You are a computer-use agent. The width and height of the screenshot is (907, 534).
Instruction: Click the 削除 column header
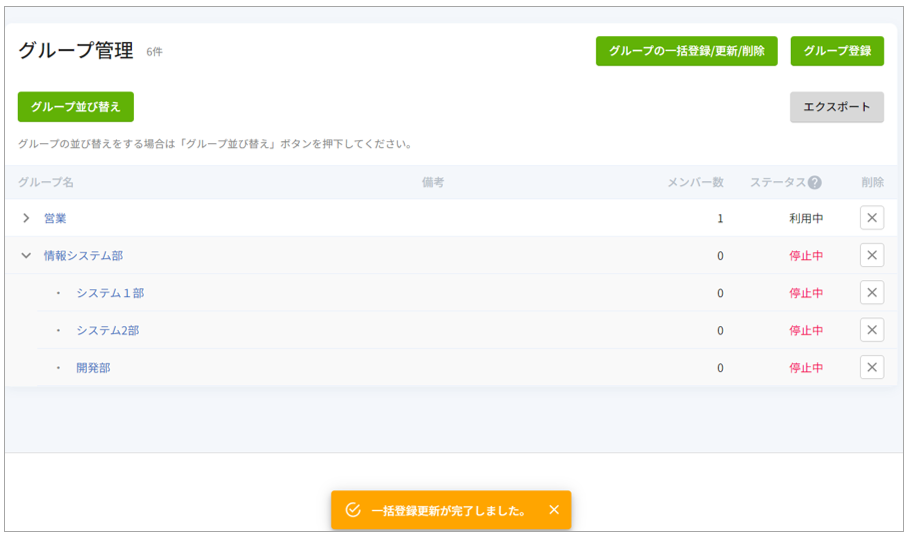click(872, 182)
